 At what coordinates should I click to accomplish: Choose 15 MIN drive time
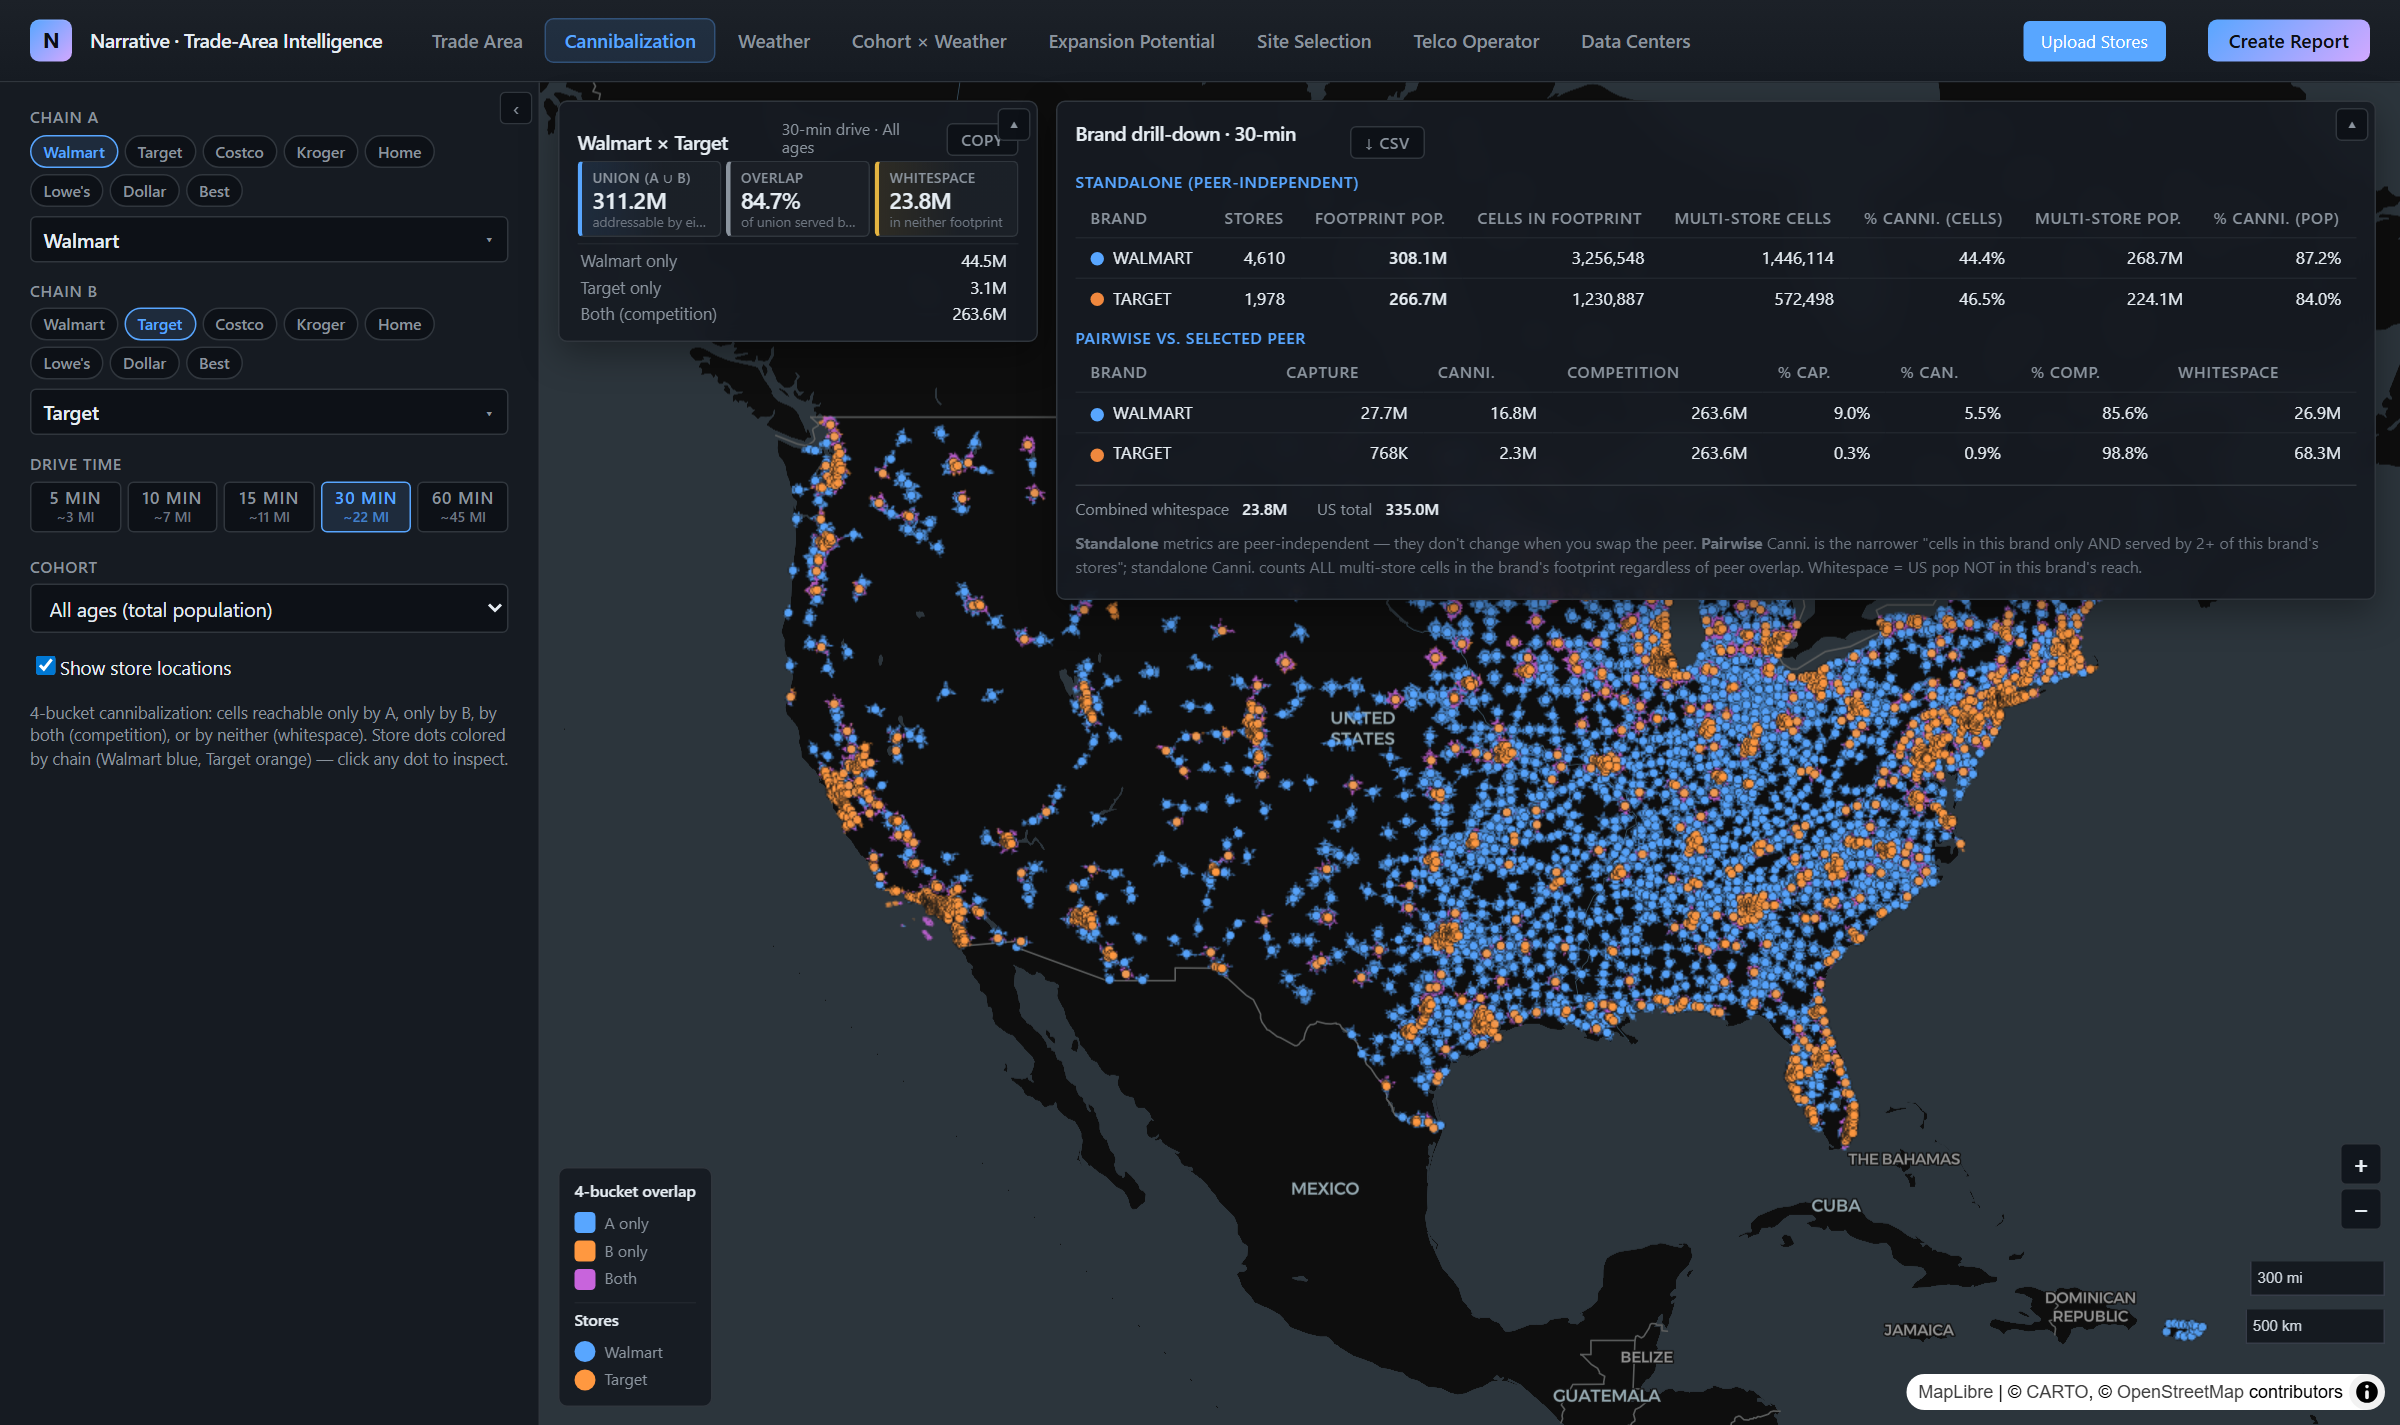pyautogui.click(x=269, y=507)
